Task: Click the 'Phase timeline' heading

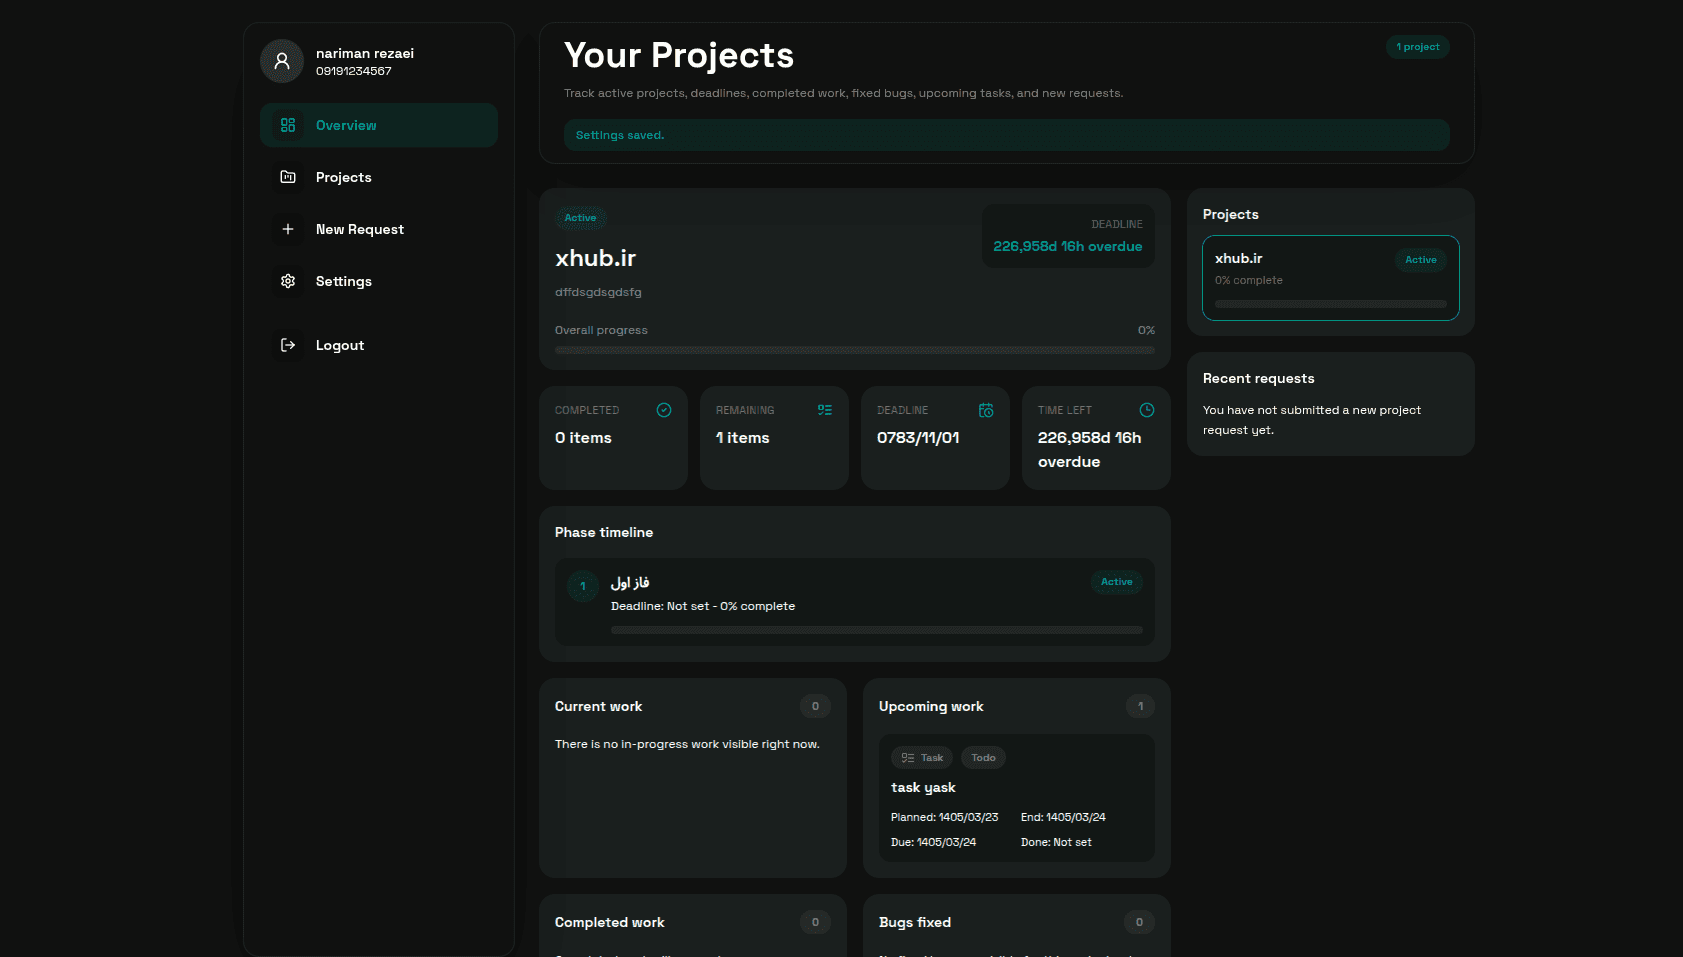Action: coord(604,532)
